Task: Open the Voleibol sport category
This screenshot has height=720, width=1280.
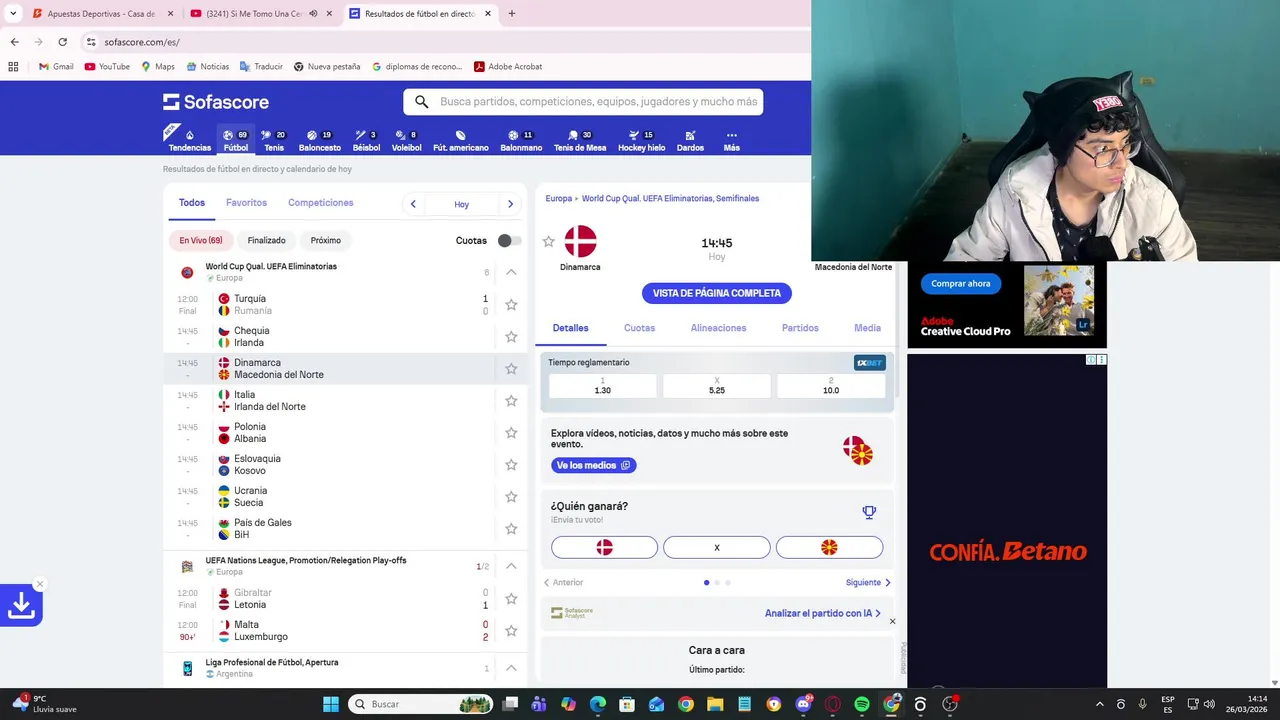Action: click(406, 141)
